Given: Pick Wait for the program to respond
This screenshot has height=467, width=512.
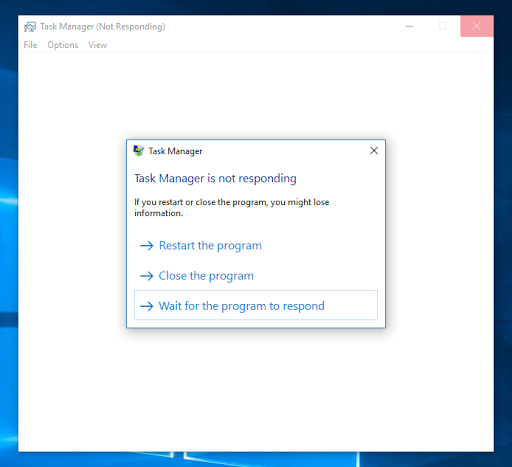Looking at the screenshot, I should click(256, 305).
